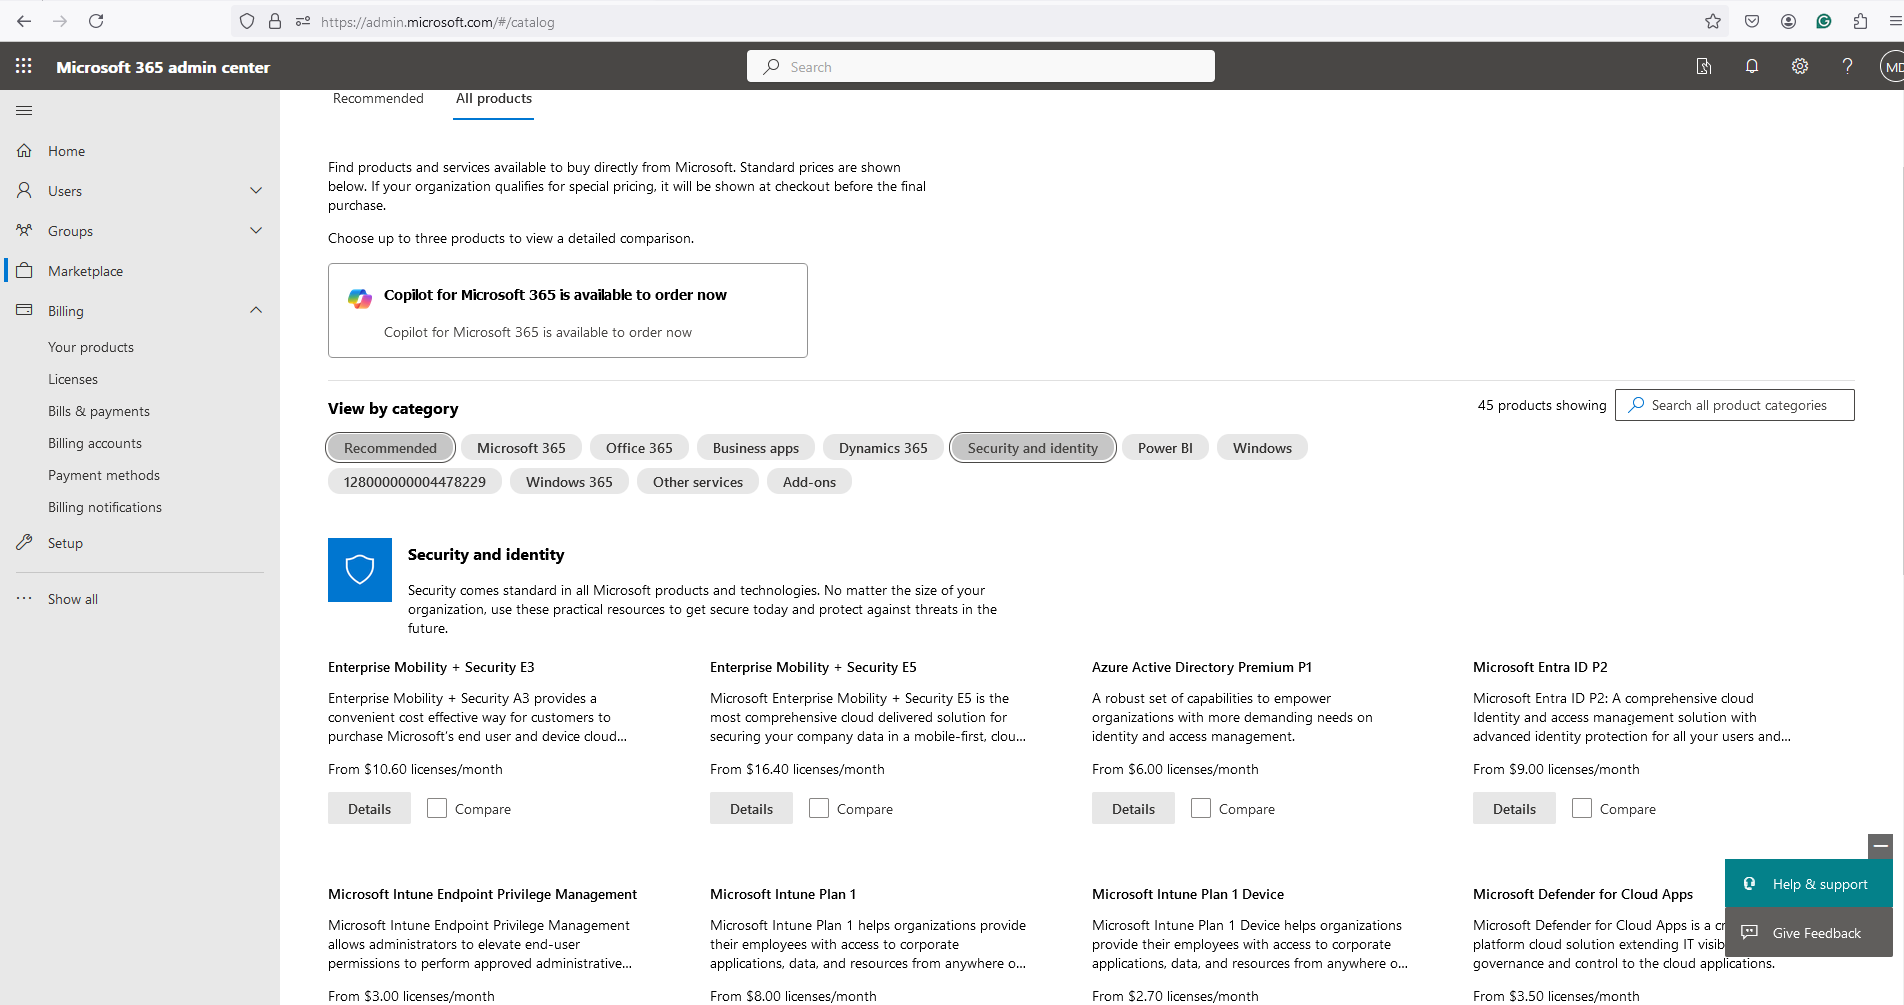Click the Show all ellipsis icon
The height and width of the screenshot is (1005, 1904).
(24, 598)
